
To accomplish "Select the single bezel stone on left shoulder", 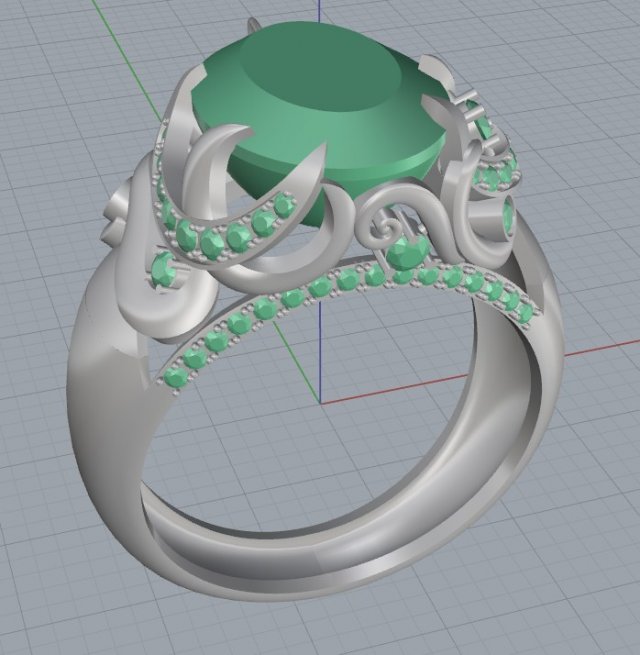I will click(x=160, y=268).
